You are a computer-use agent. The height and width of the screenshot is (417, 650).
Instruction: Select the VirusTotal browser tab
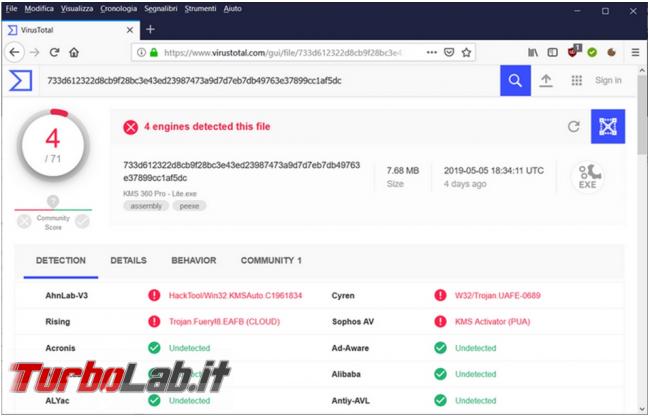tap(70, 30)
